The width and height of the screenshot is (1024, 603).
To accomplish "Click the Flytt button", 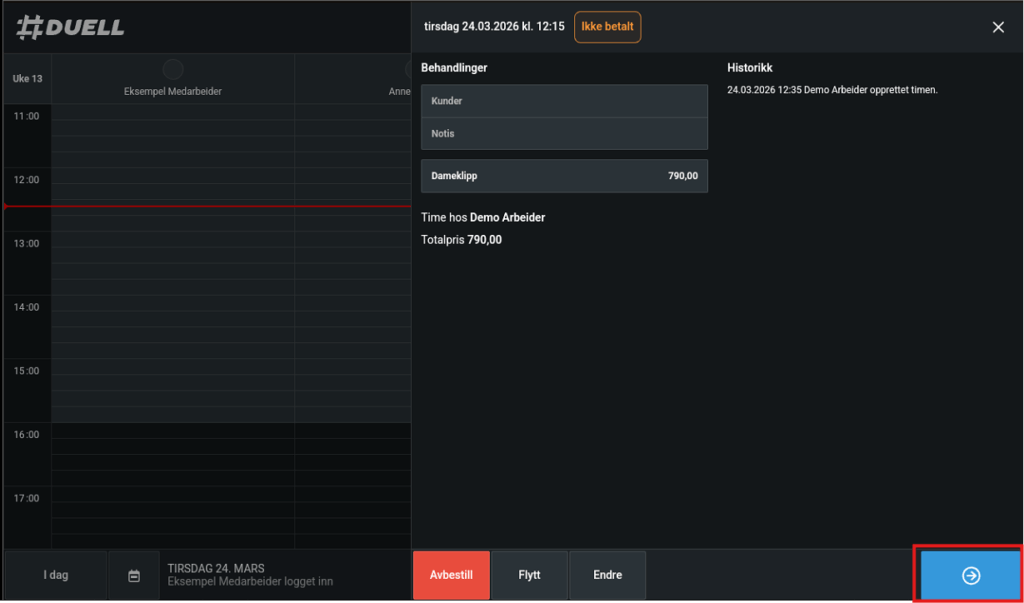I will pos(529,575).
